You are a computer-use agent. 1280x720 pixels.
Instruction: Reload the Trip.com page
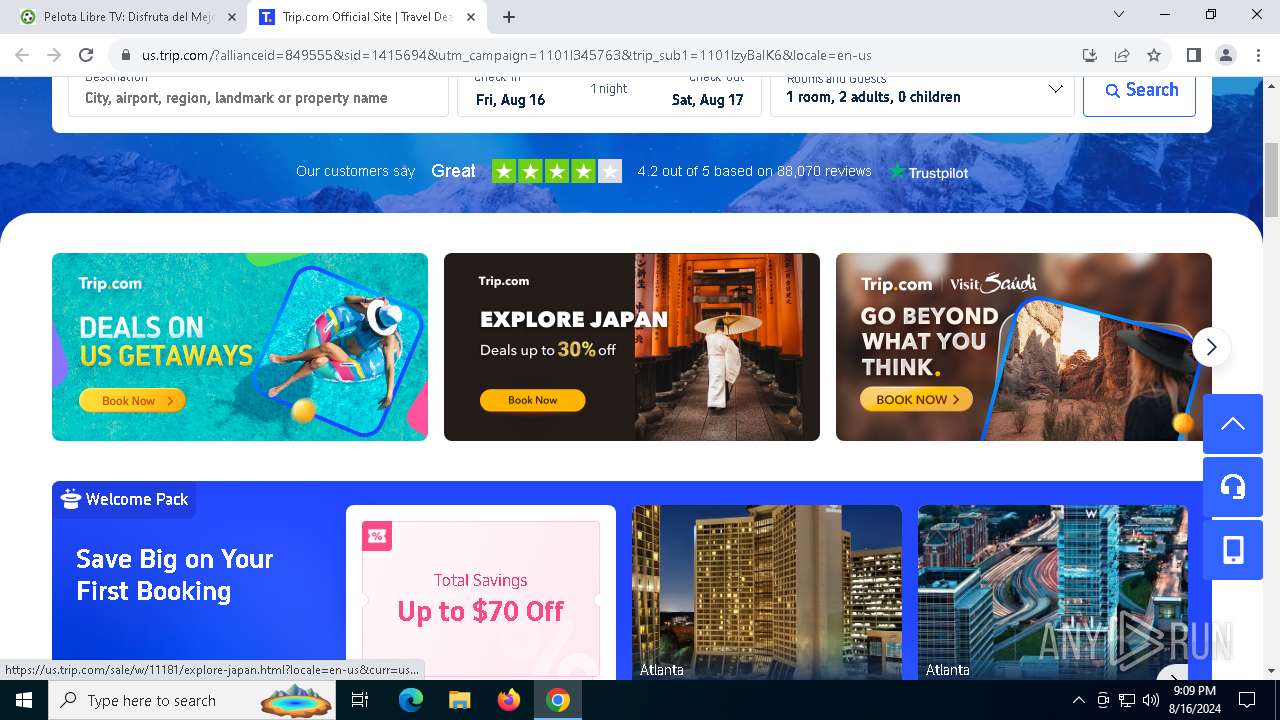point(86,55)
